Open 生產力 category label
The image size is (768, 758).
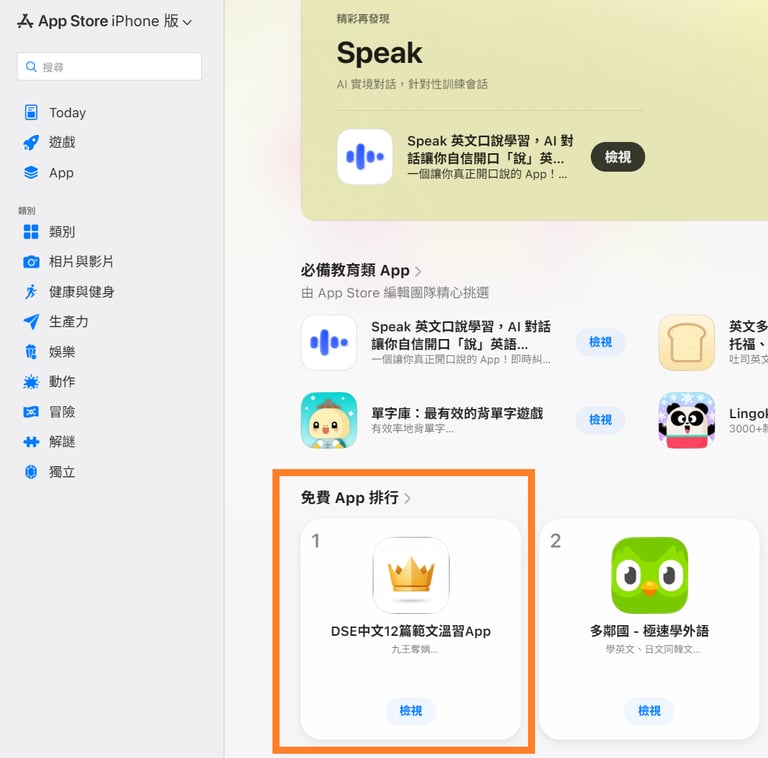point(69,322)
